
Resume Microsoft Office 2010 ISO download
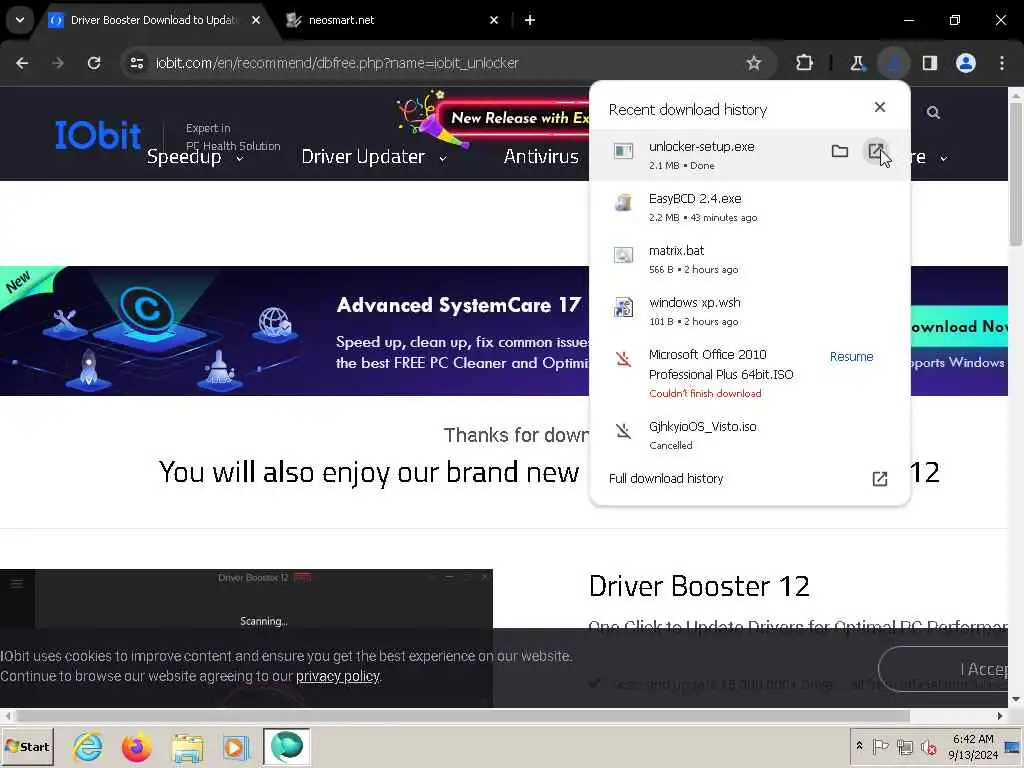pos(851,357)
